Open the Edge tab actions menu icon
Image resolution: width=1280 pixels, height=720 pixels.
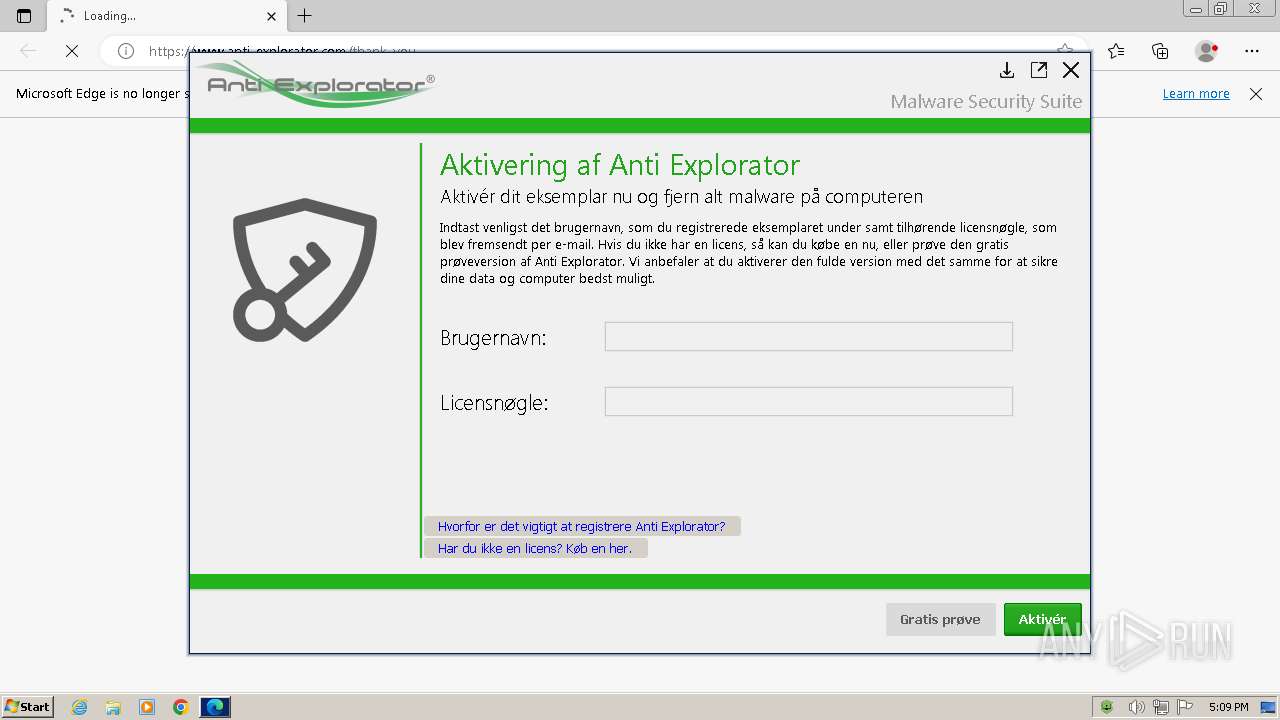click(24, 15)
